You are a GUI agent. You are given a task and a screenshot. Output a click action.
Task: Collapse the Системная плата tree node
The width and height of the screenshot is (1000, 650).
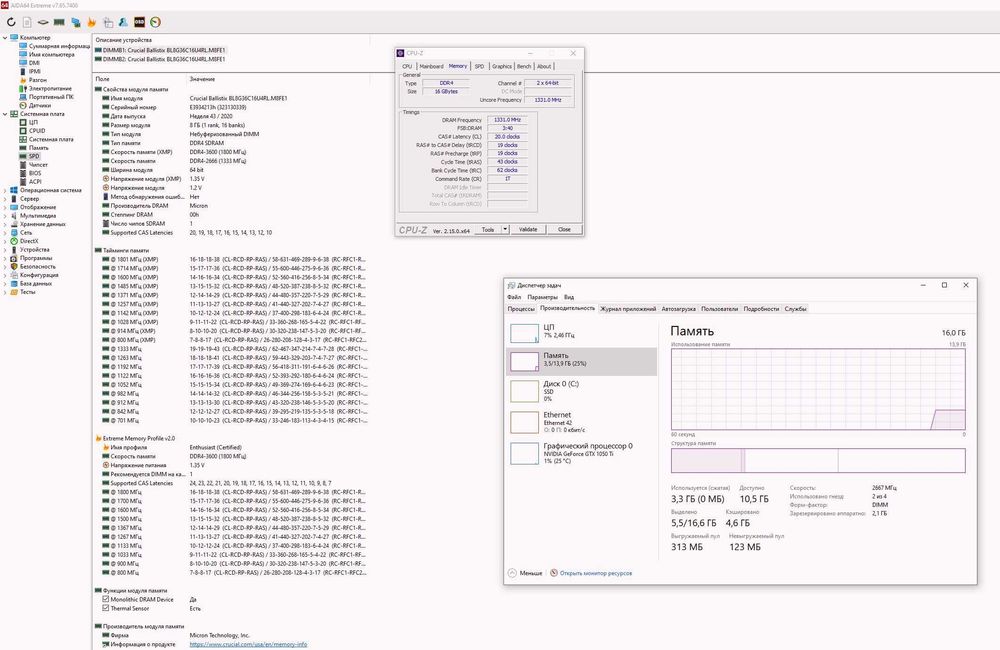pos(5,114)
